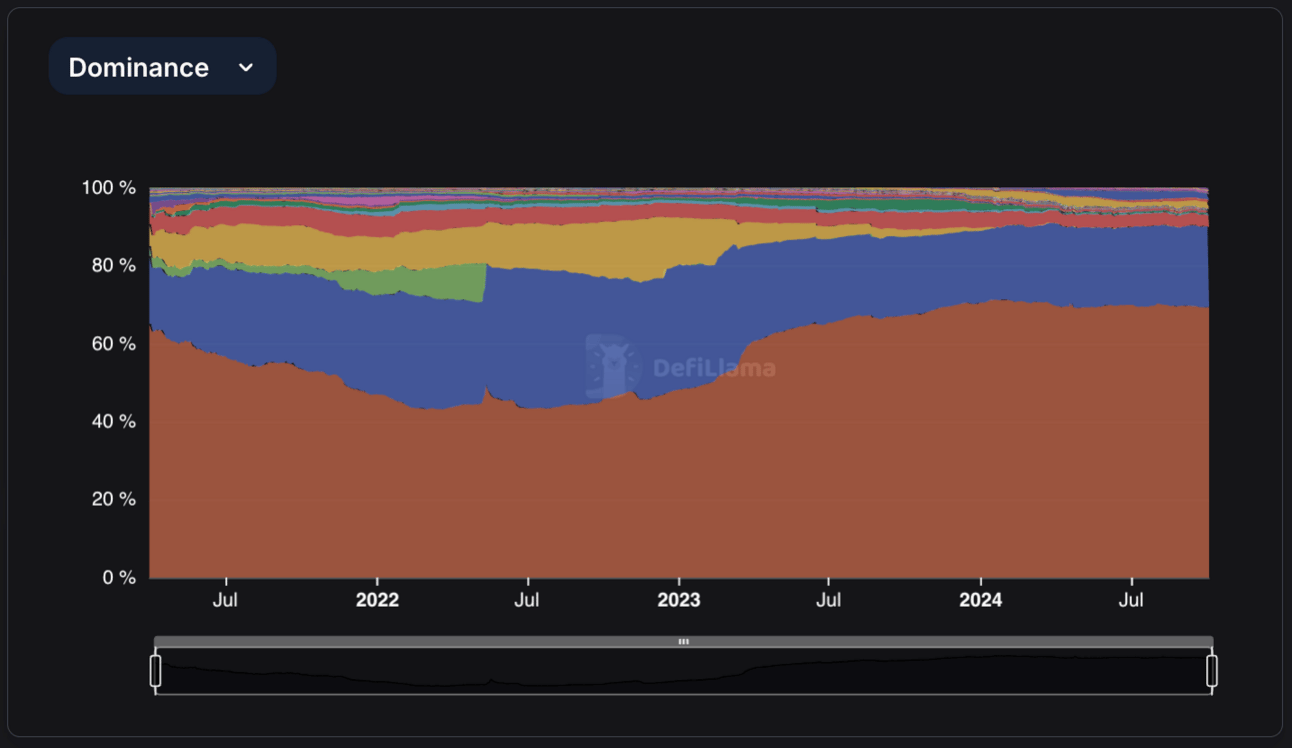Click the 60 % y-axis label
The width and height of the screenshot is (1292, 748).
coord(113,343)
